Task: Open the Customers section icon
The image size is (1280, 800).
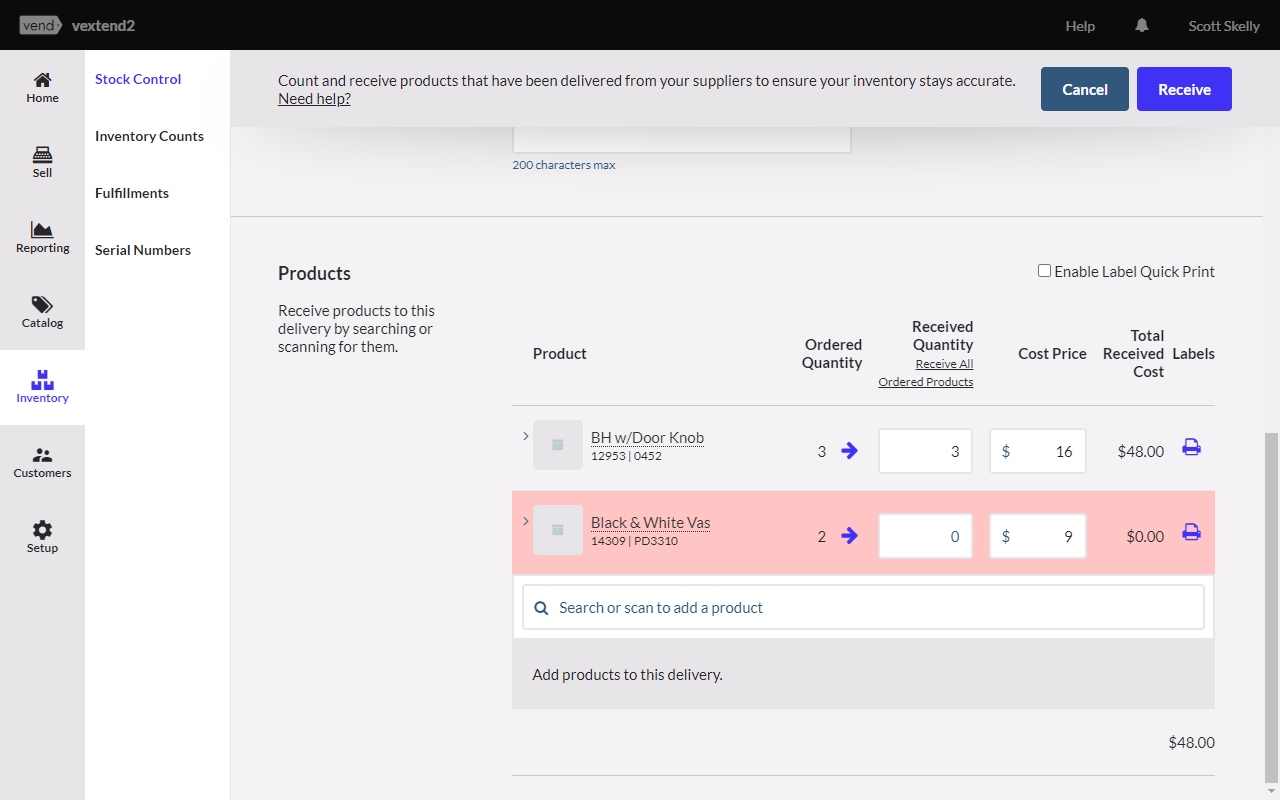Action: pos(42,462)
